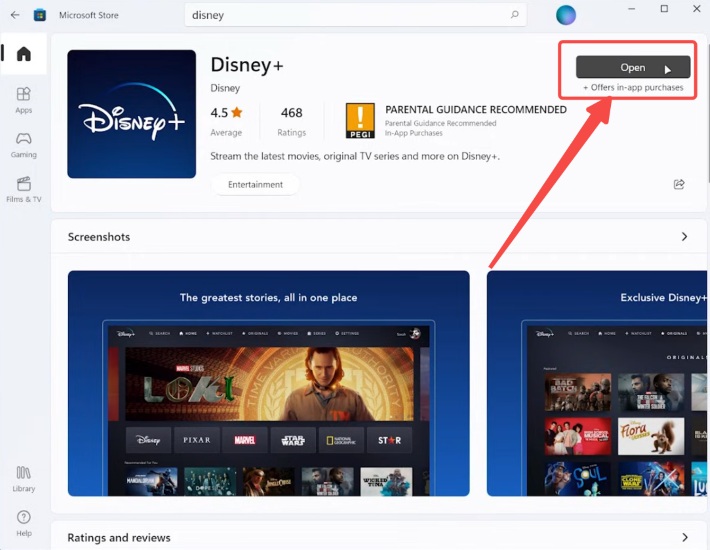Viewport: 710px width, 550px height.
Task: Click the Parental Guidance Recommended heading
Action: coord(476,110)
